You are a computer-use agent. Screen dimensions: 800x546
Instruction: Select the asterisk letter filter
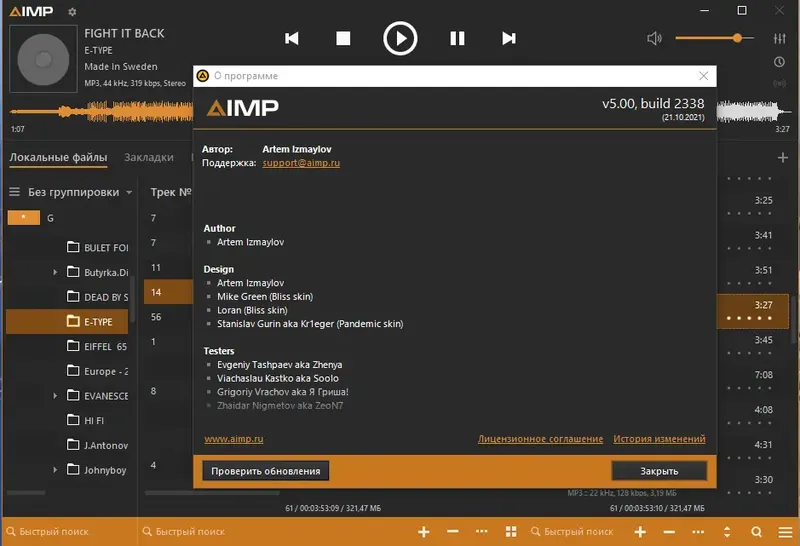tap(23, 217)
